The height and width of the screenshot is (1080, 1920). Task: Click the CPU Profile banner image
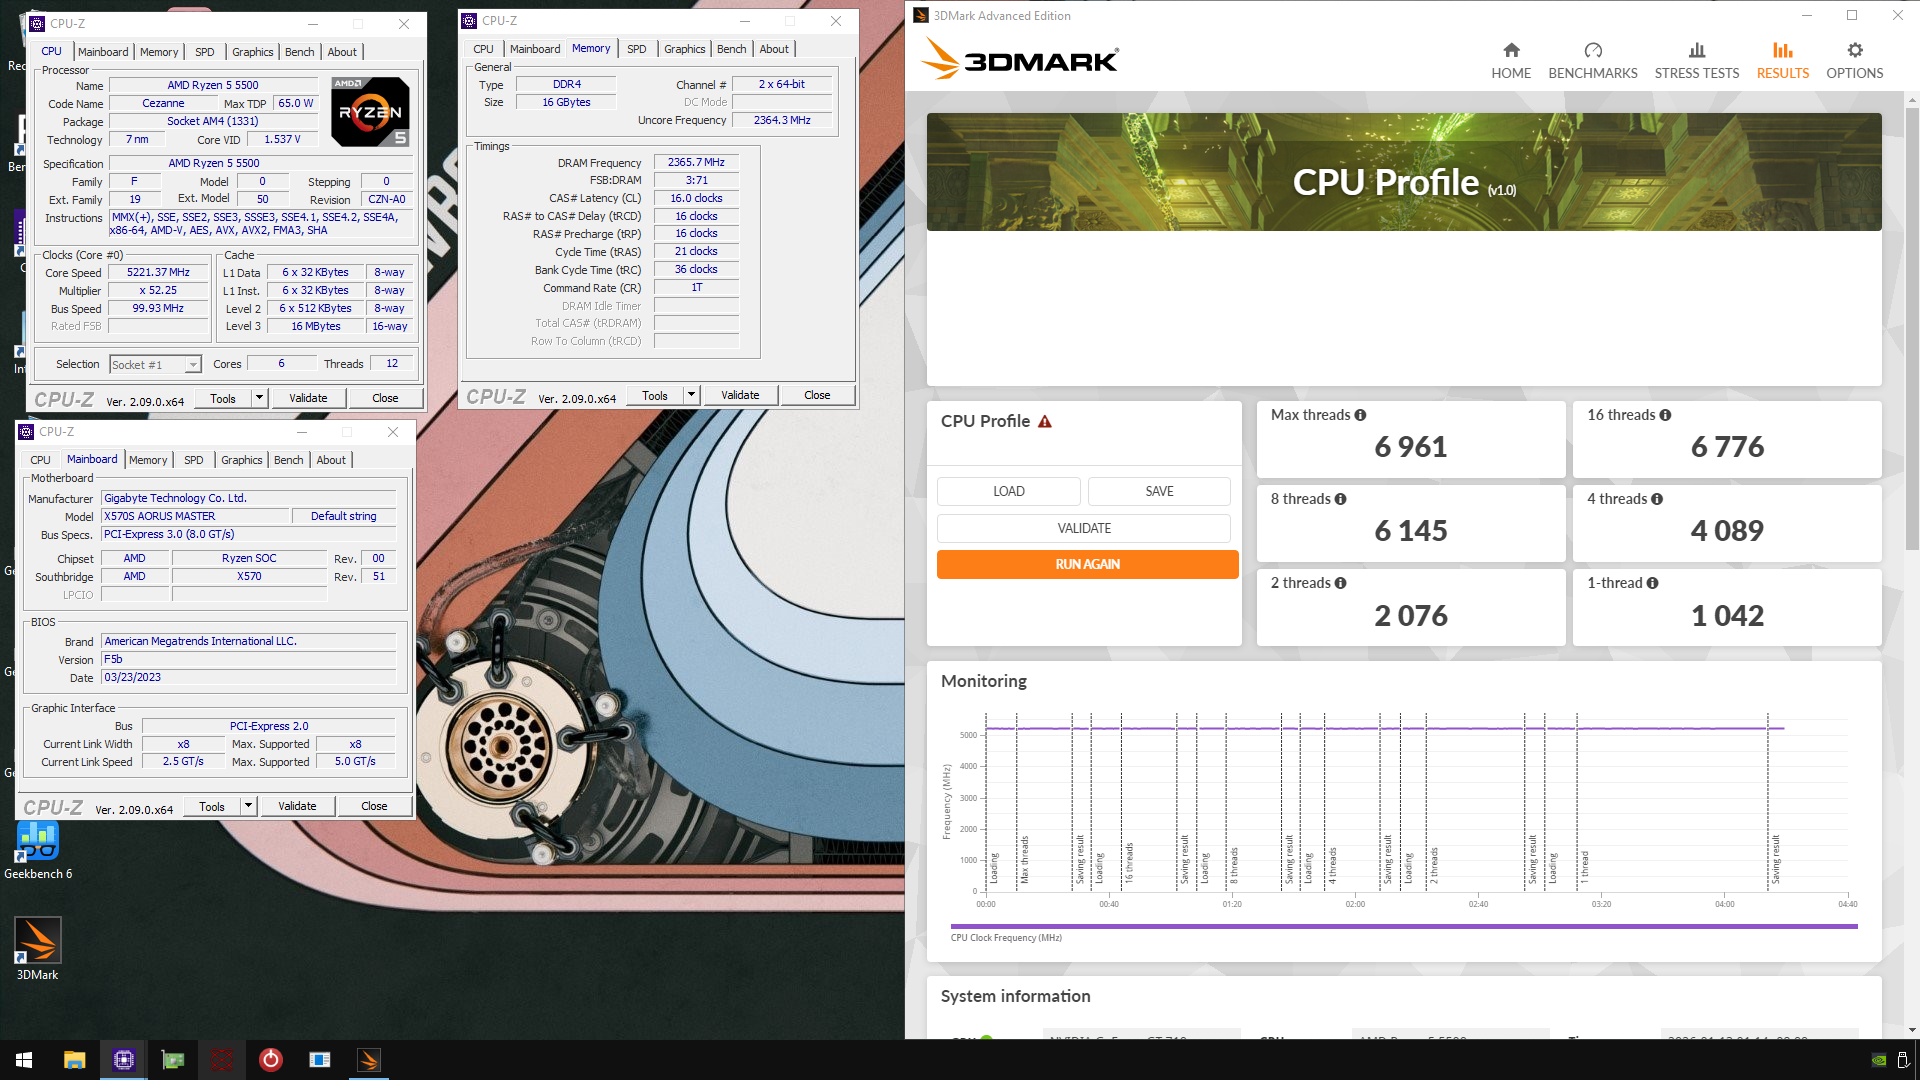point(1404,172)
